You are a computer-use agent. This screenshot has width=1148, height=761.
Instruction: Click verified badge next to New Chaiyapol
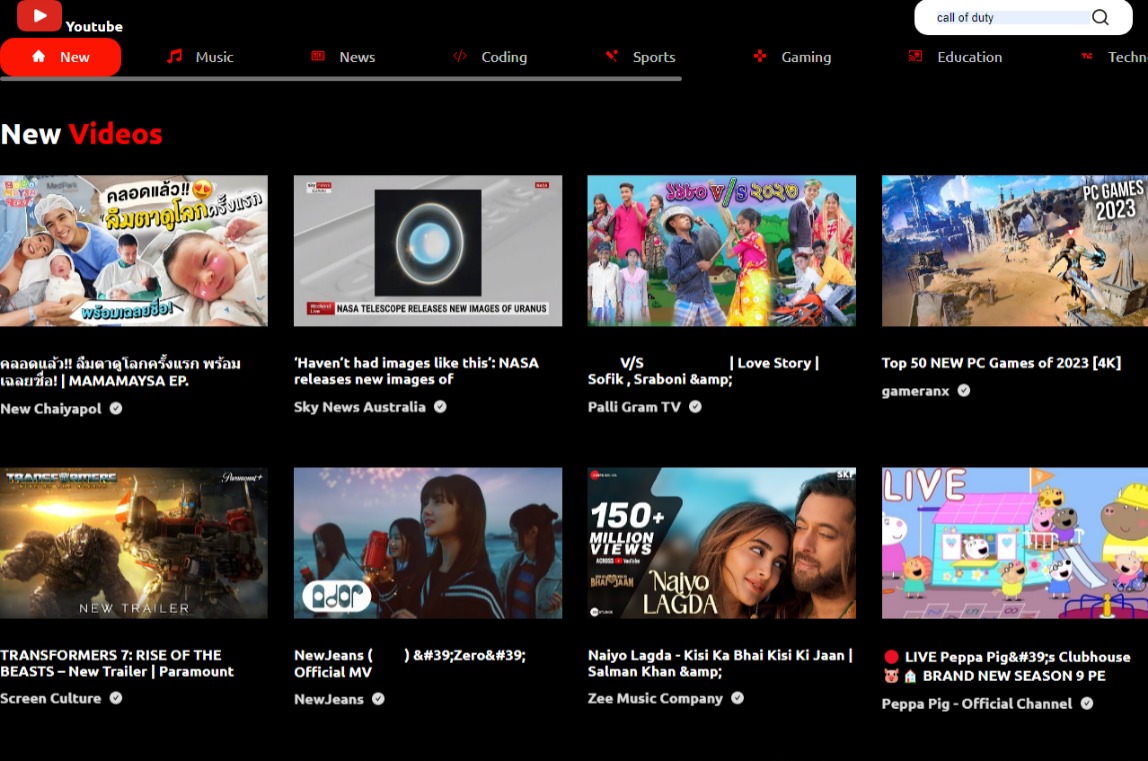[116, 408]
